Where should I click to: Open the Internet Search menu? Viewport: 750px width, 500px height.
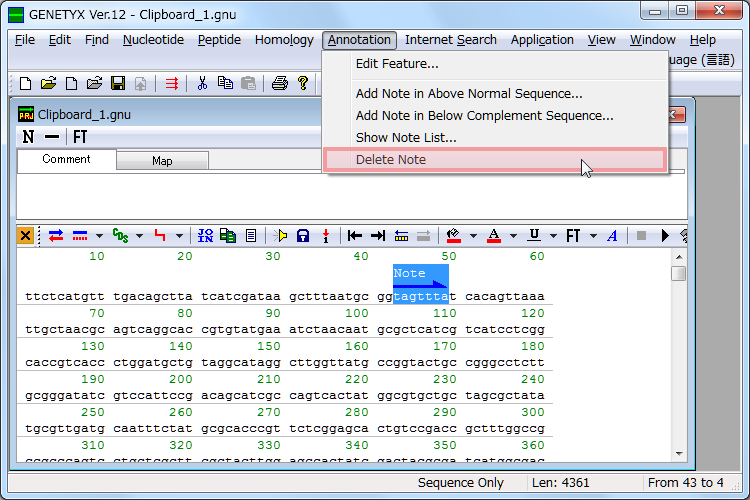click(x=451, y=40)
